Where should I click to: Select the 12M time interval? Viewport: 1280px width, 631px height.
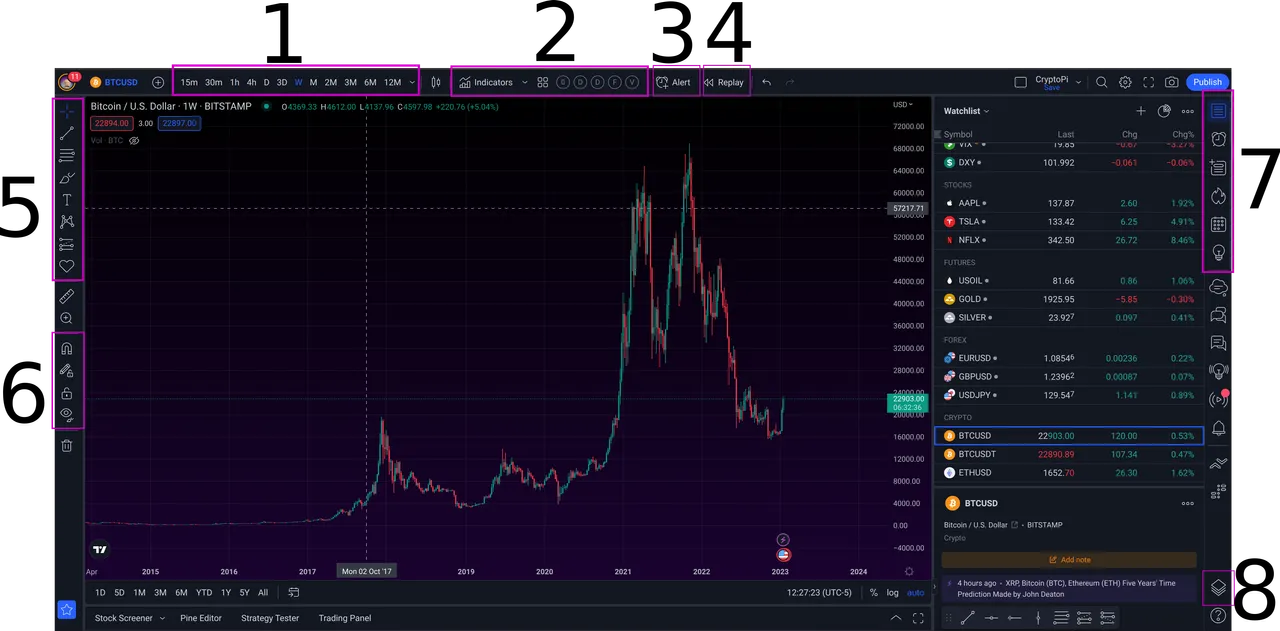[392, 82]
